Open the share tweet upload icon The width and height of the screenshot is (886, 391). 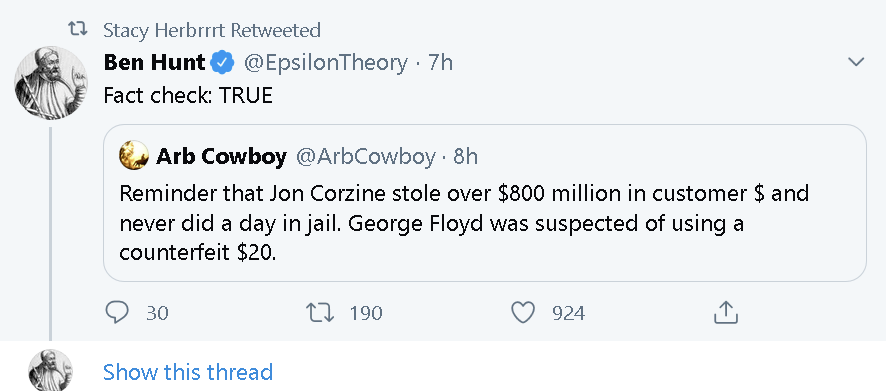(x=726, y=312)
